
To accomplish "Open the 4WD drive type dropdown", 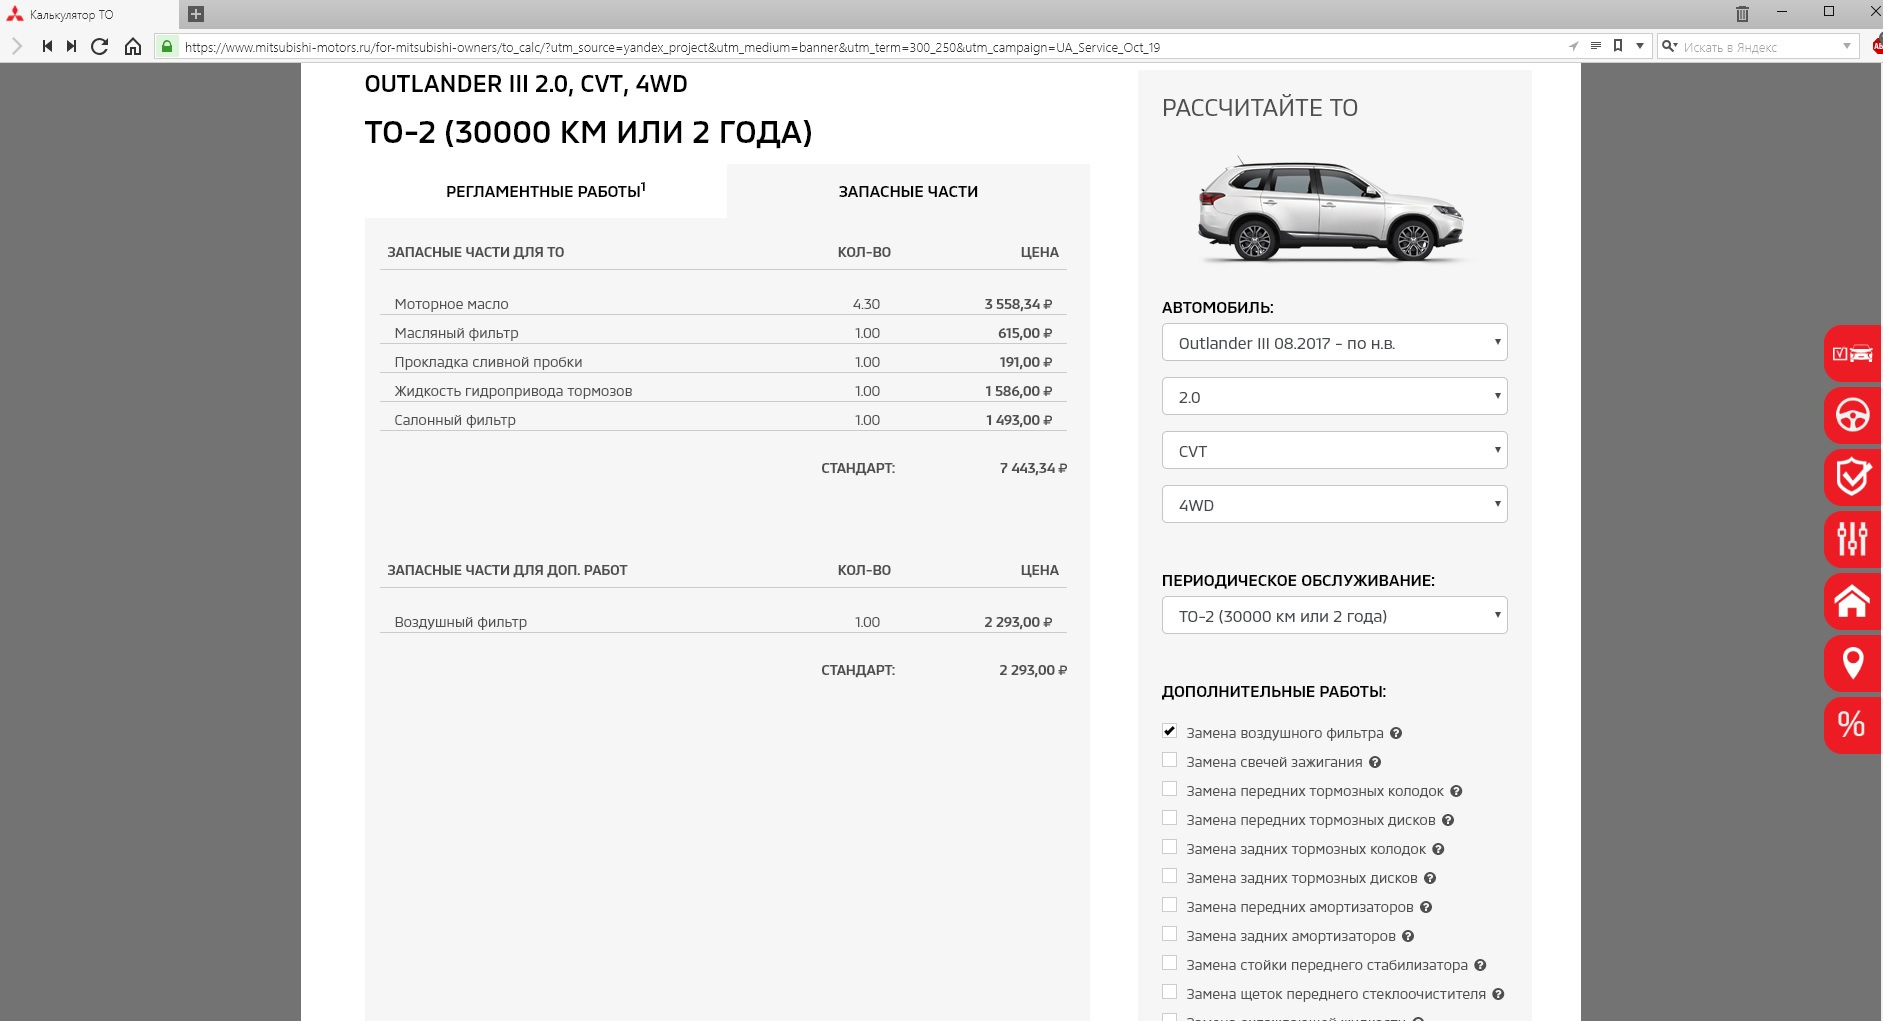I will coord(1334,504).
